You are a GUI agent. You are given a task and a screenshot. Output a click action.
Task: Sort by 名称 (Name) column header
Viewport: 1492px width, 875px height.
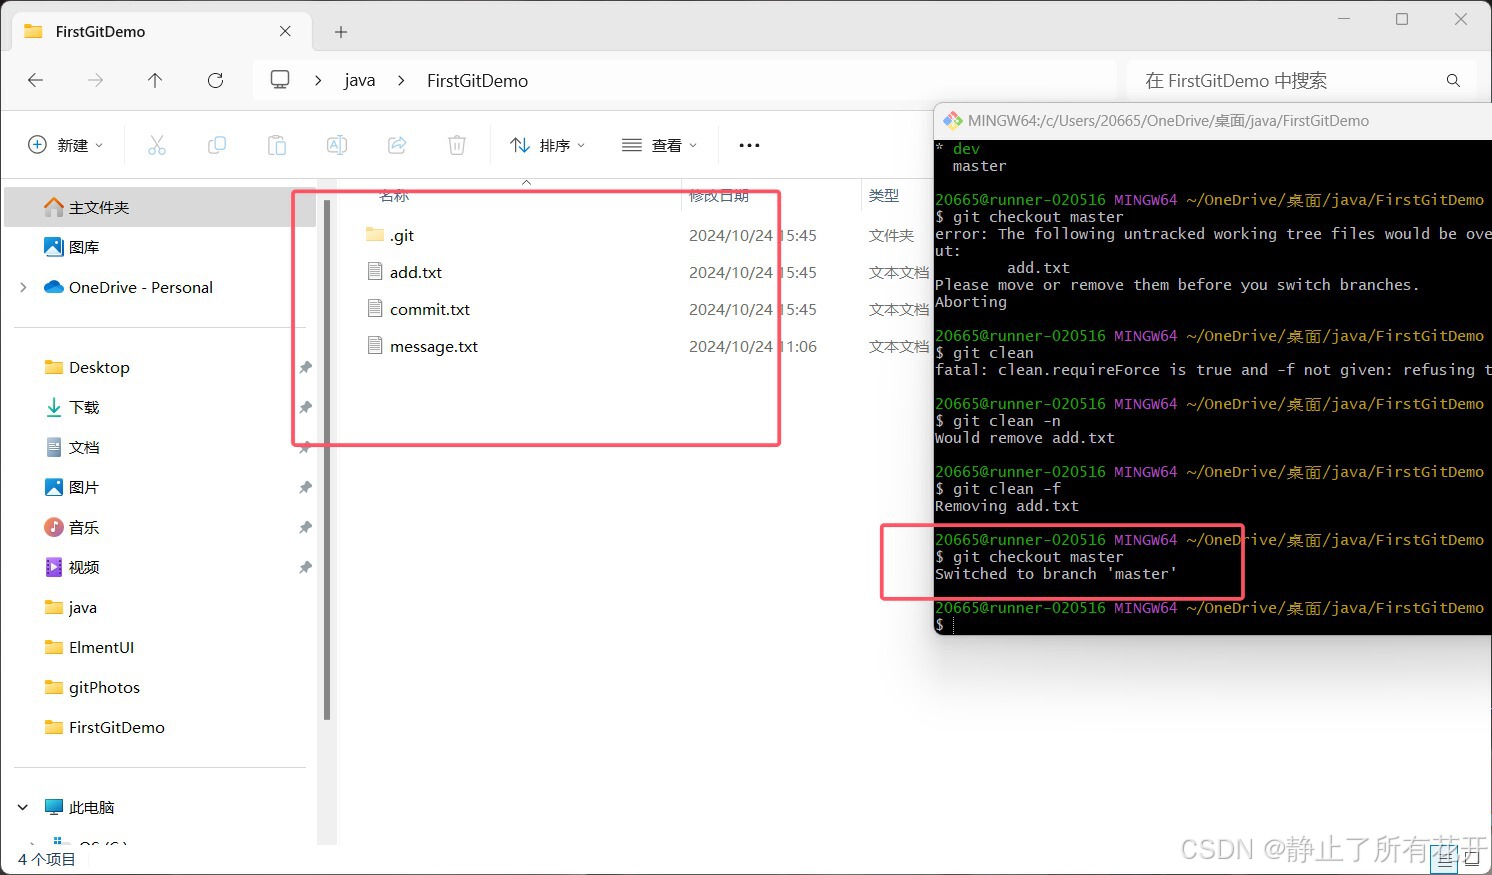tap(394, 195)
